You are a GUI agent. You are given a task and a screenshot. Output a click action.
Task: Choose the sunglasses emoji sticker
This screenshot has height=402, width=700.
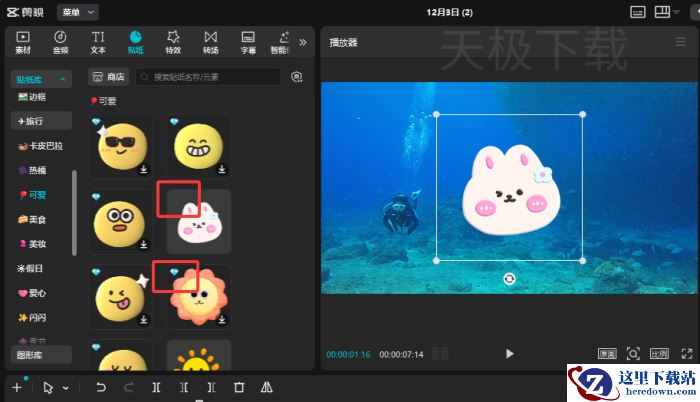point(121,146)
